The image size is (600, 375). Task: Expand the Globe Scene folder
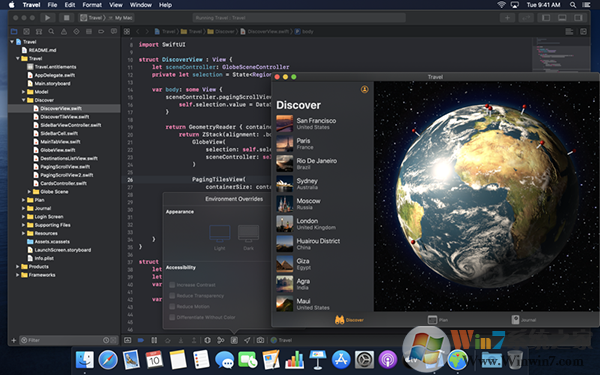click(29, 192)
